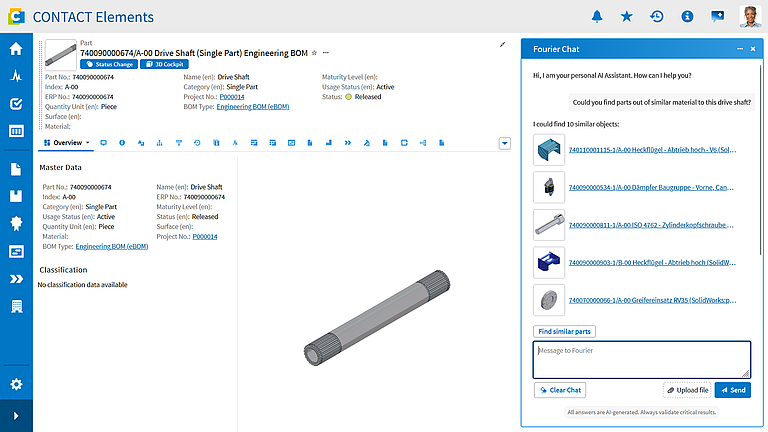Open settings gear in sidebar
This screenshot has height=432, width=768.
point(16,384)
